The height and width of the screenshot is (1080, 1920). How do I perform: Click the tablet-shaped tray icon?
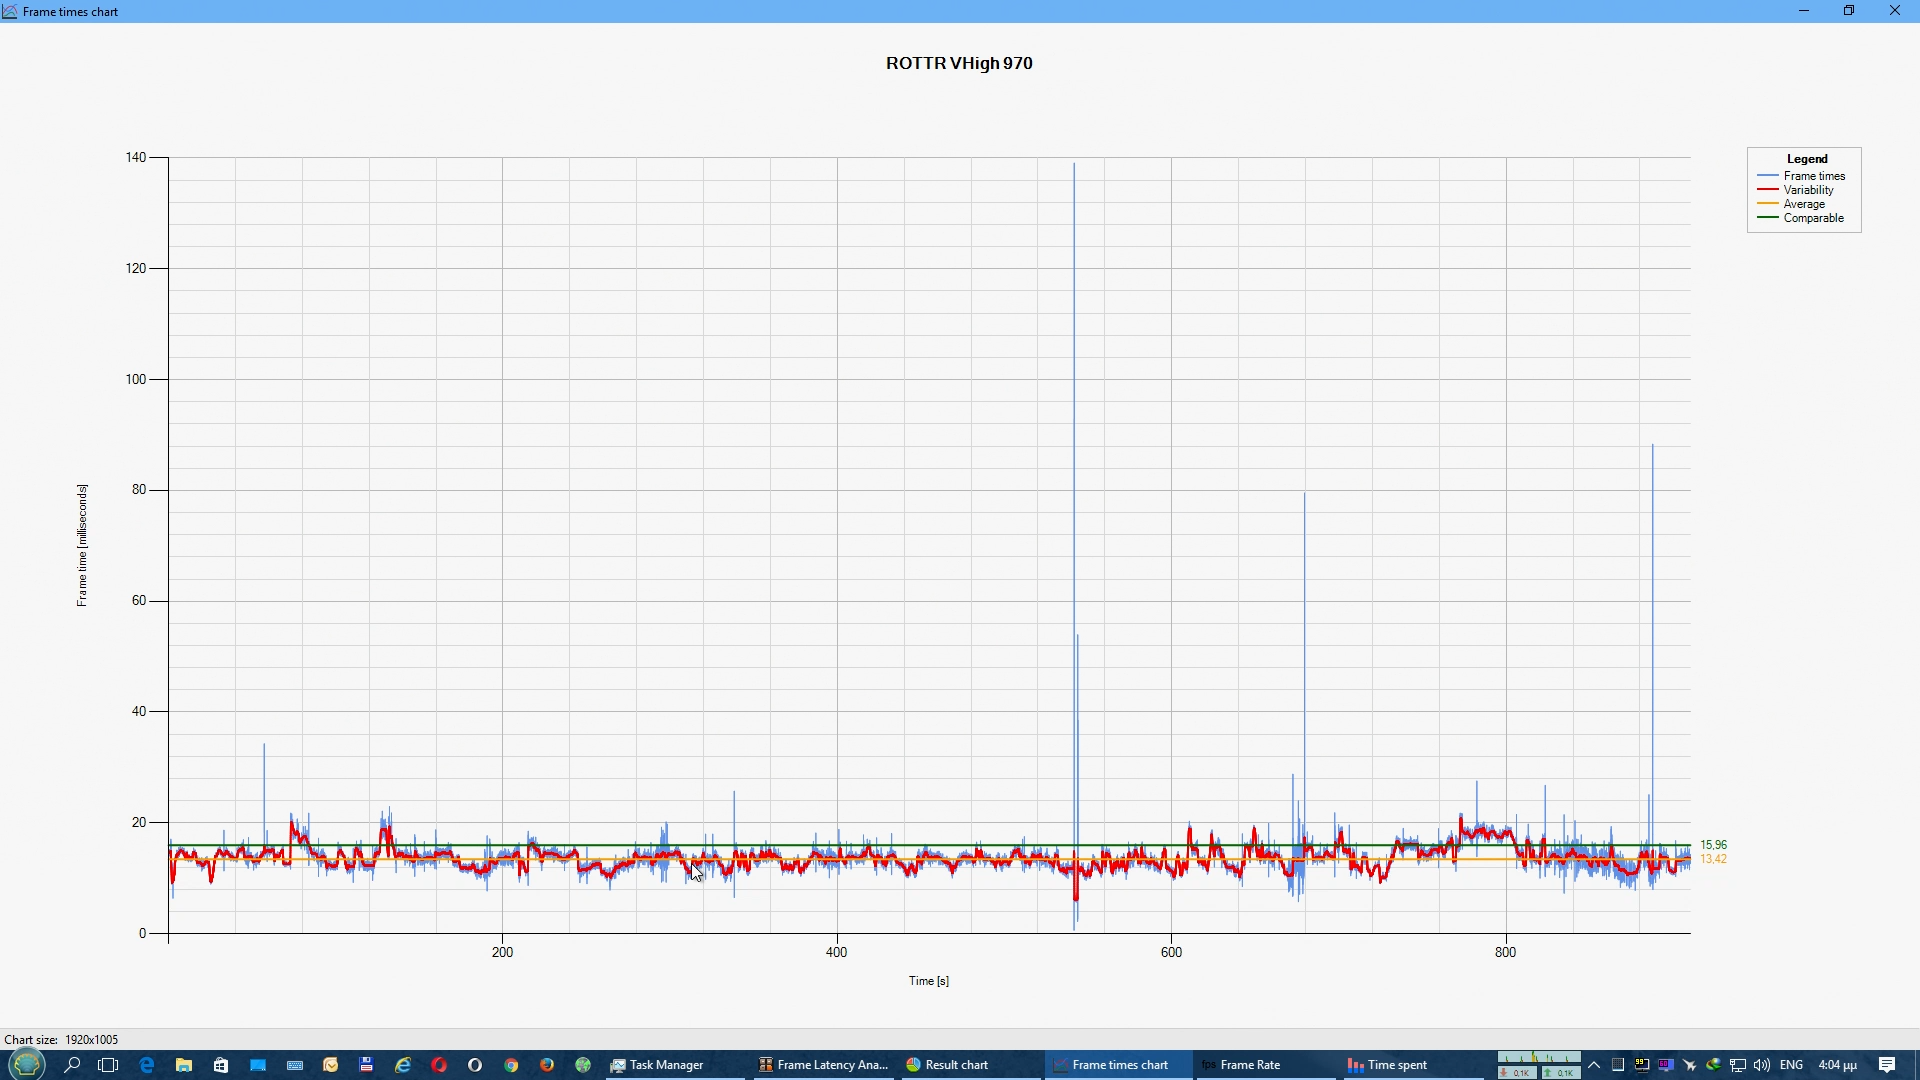tap(1618, 1065)
